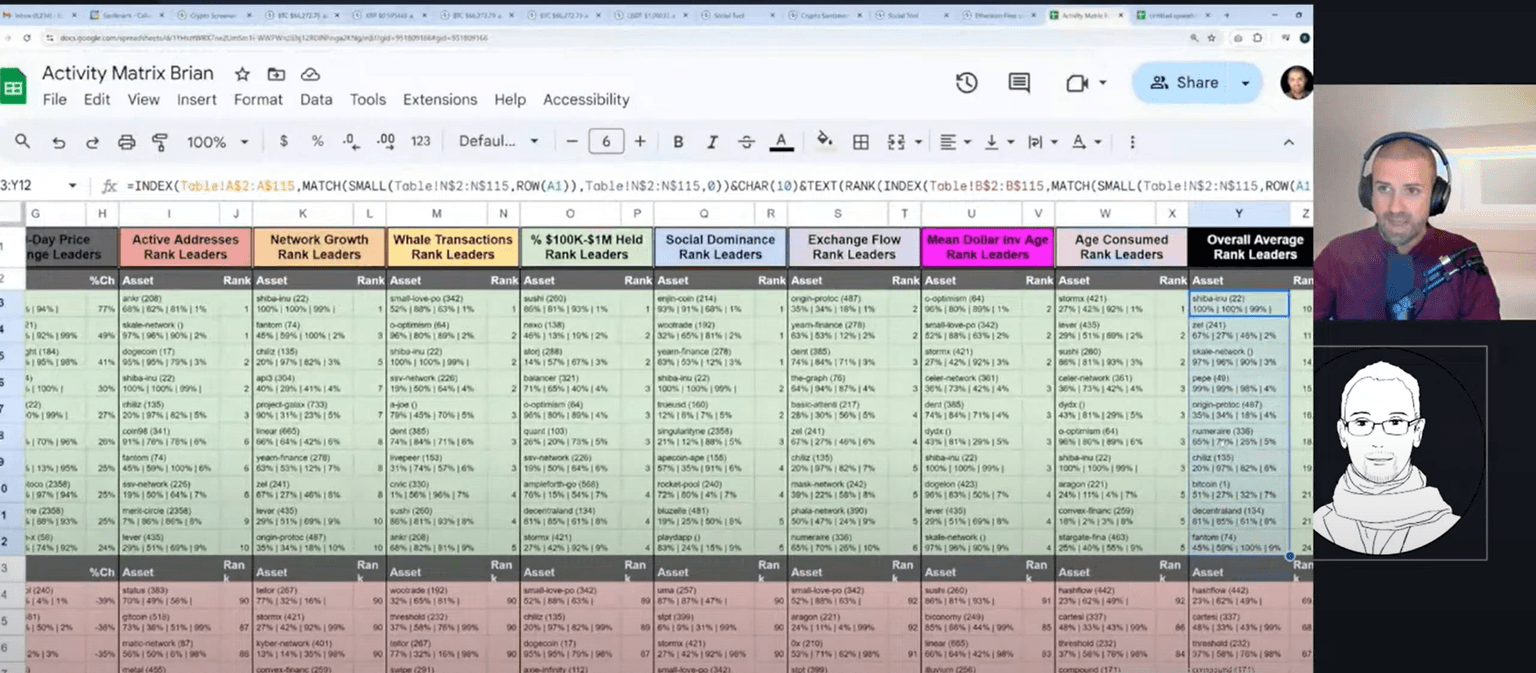The image size is (1536, 673).
Task: Click the font size input field
Action: 606,142
